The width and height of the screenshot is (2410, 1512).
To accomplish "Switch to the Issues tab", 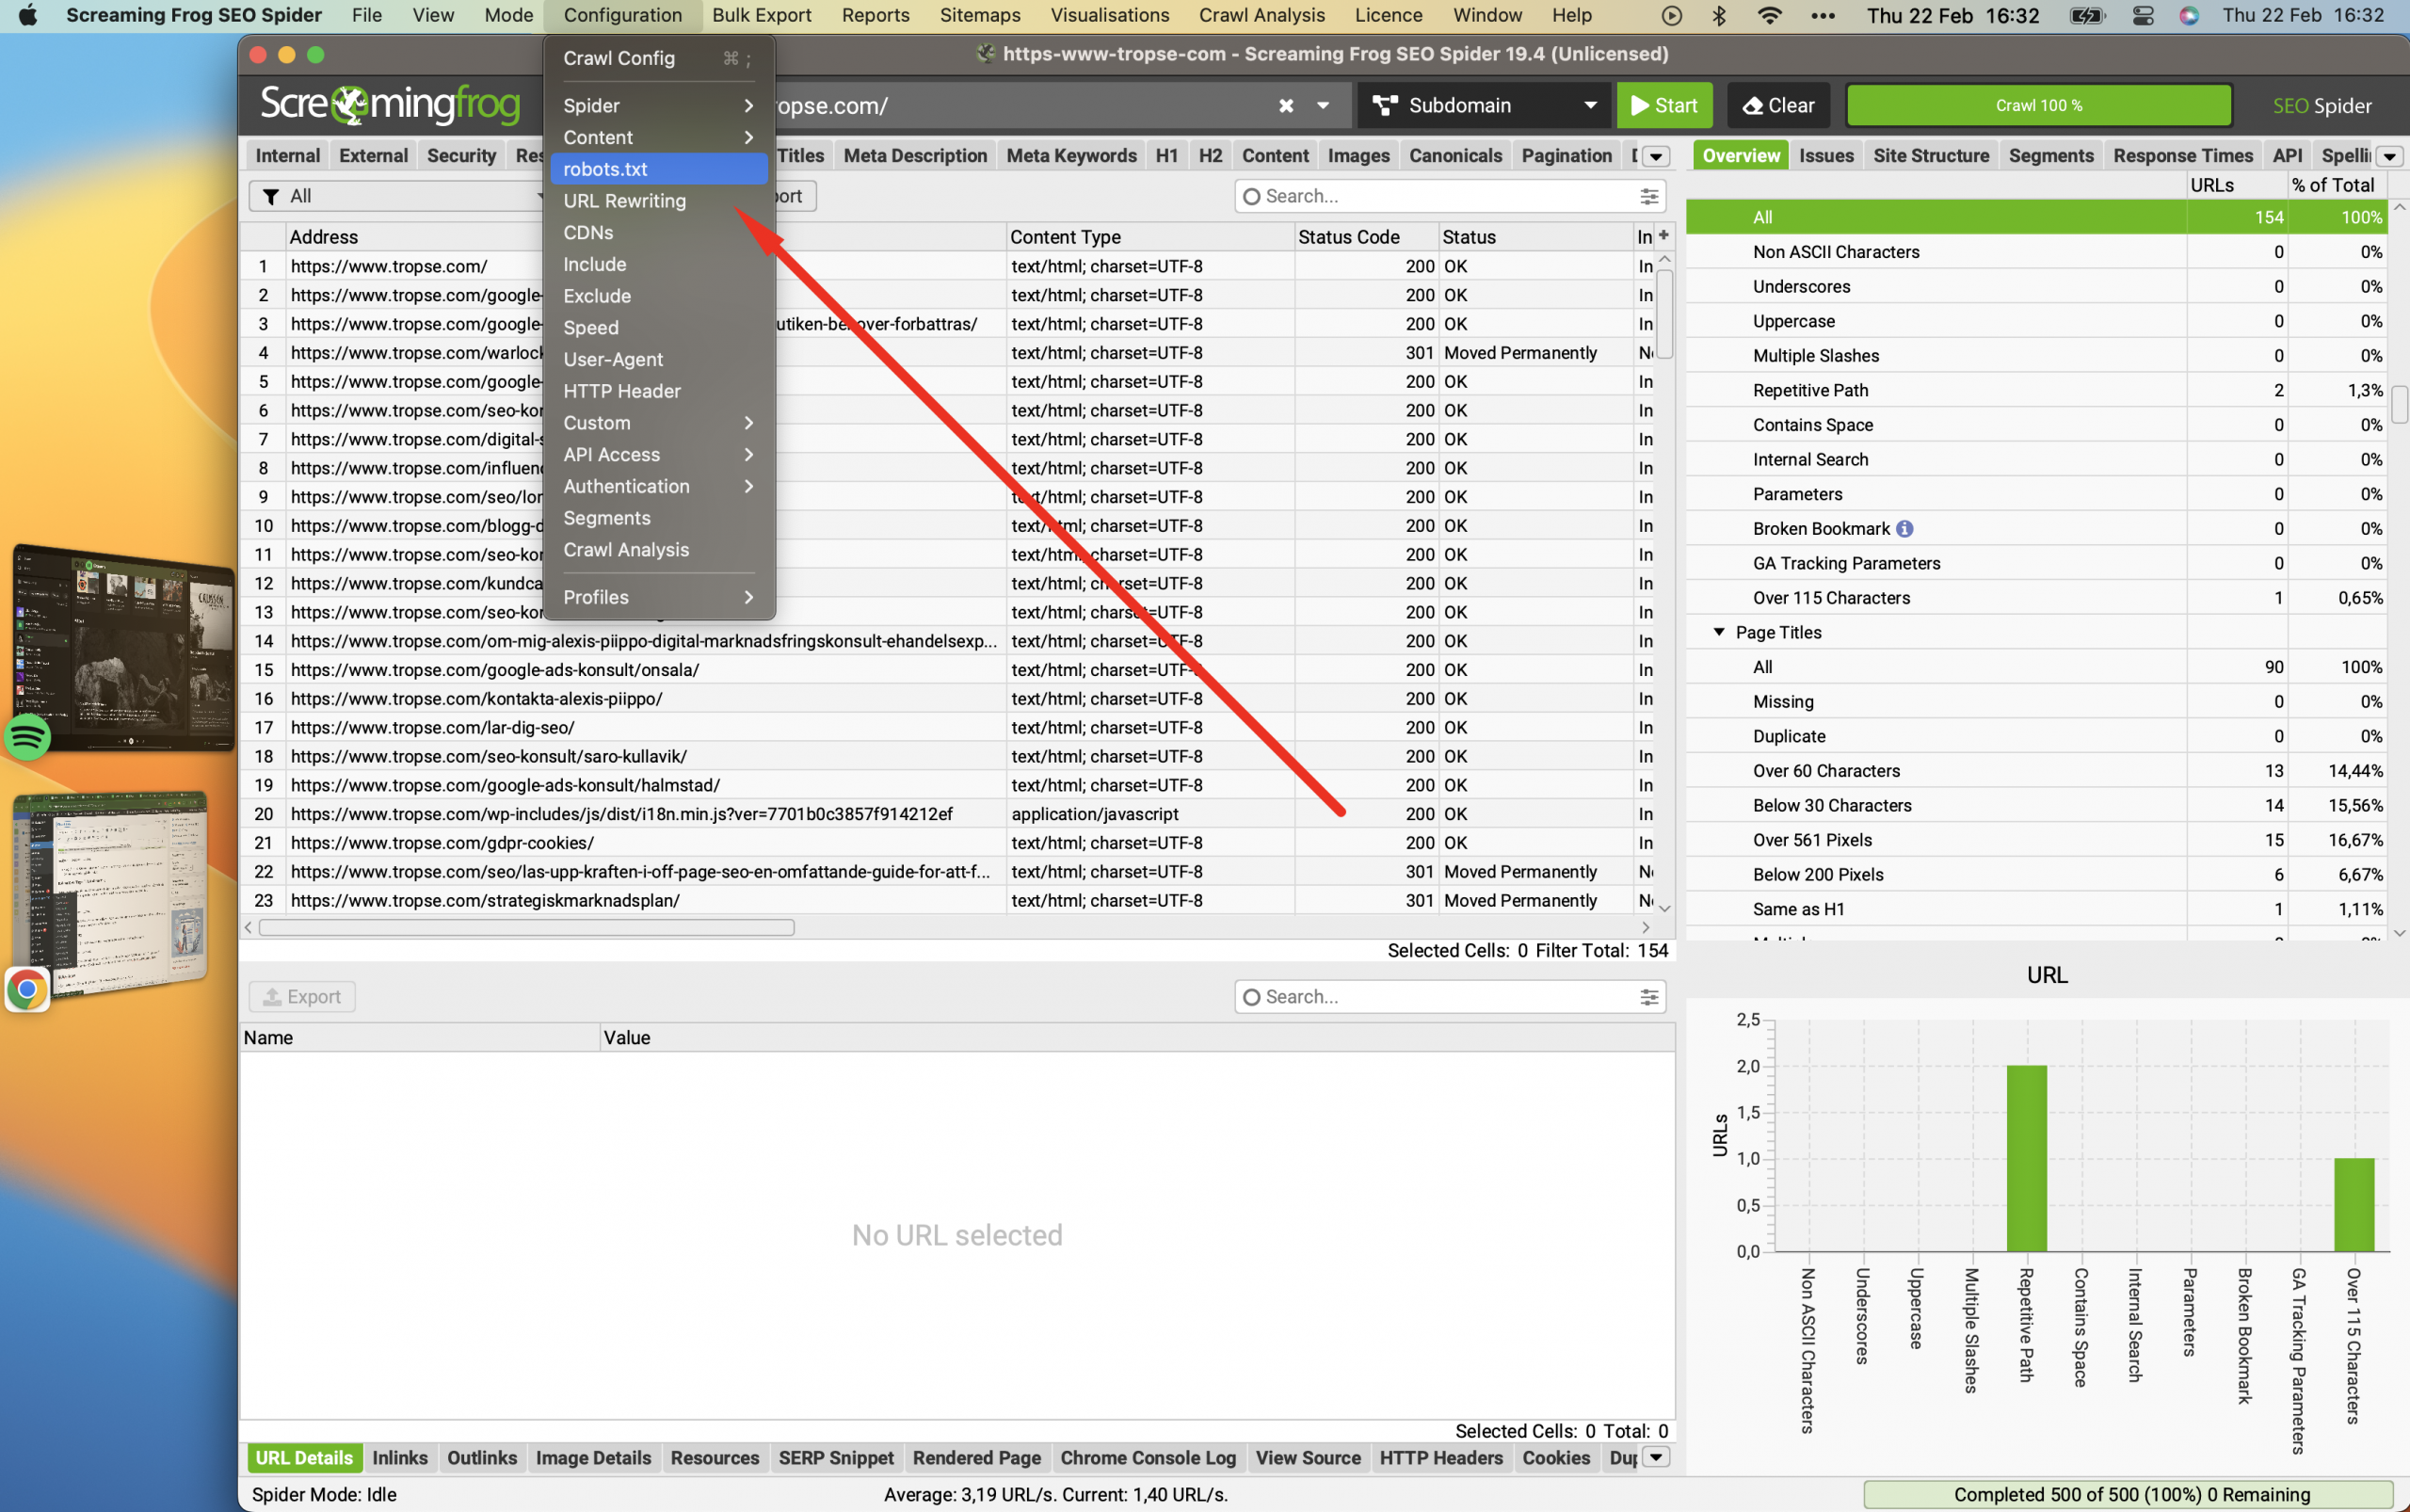I will [x=1826, y=155].
